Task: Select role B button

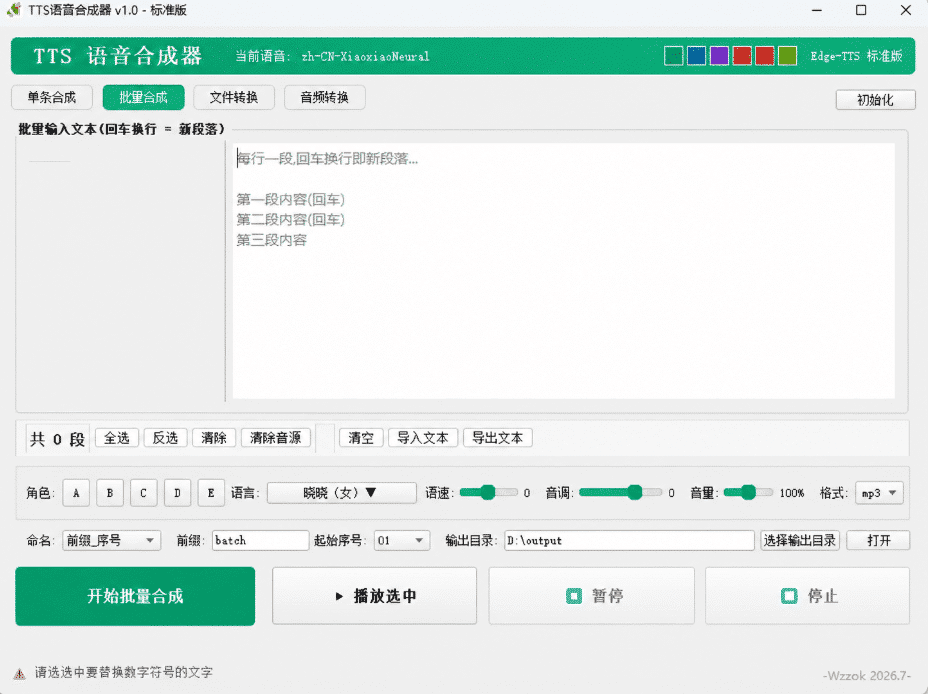Action: coord(110,493)
